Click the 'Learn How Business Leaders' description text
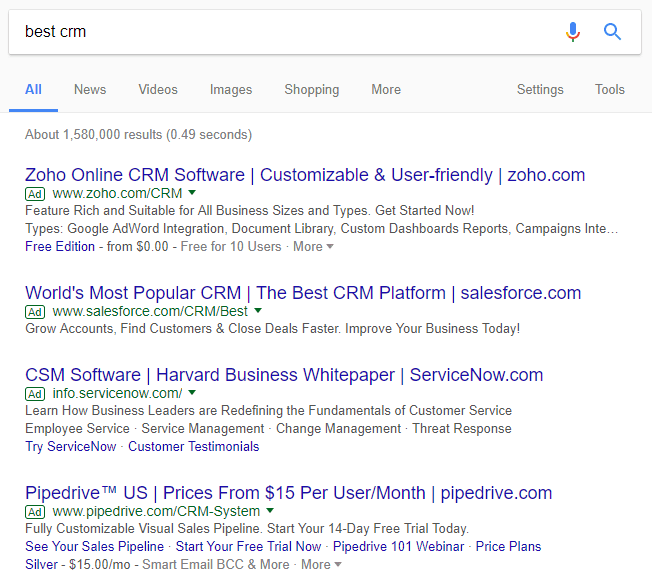Screen dimensions: 652x582 click(268, 411)
